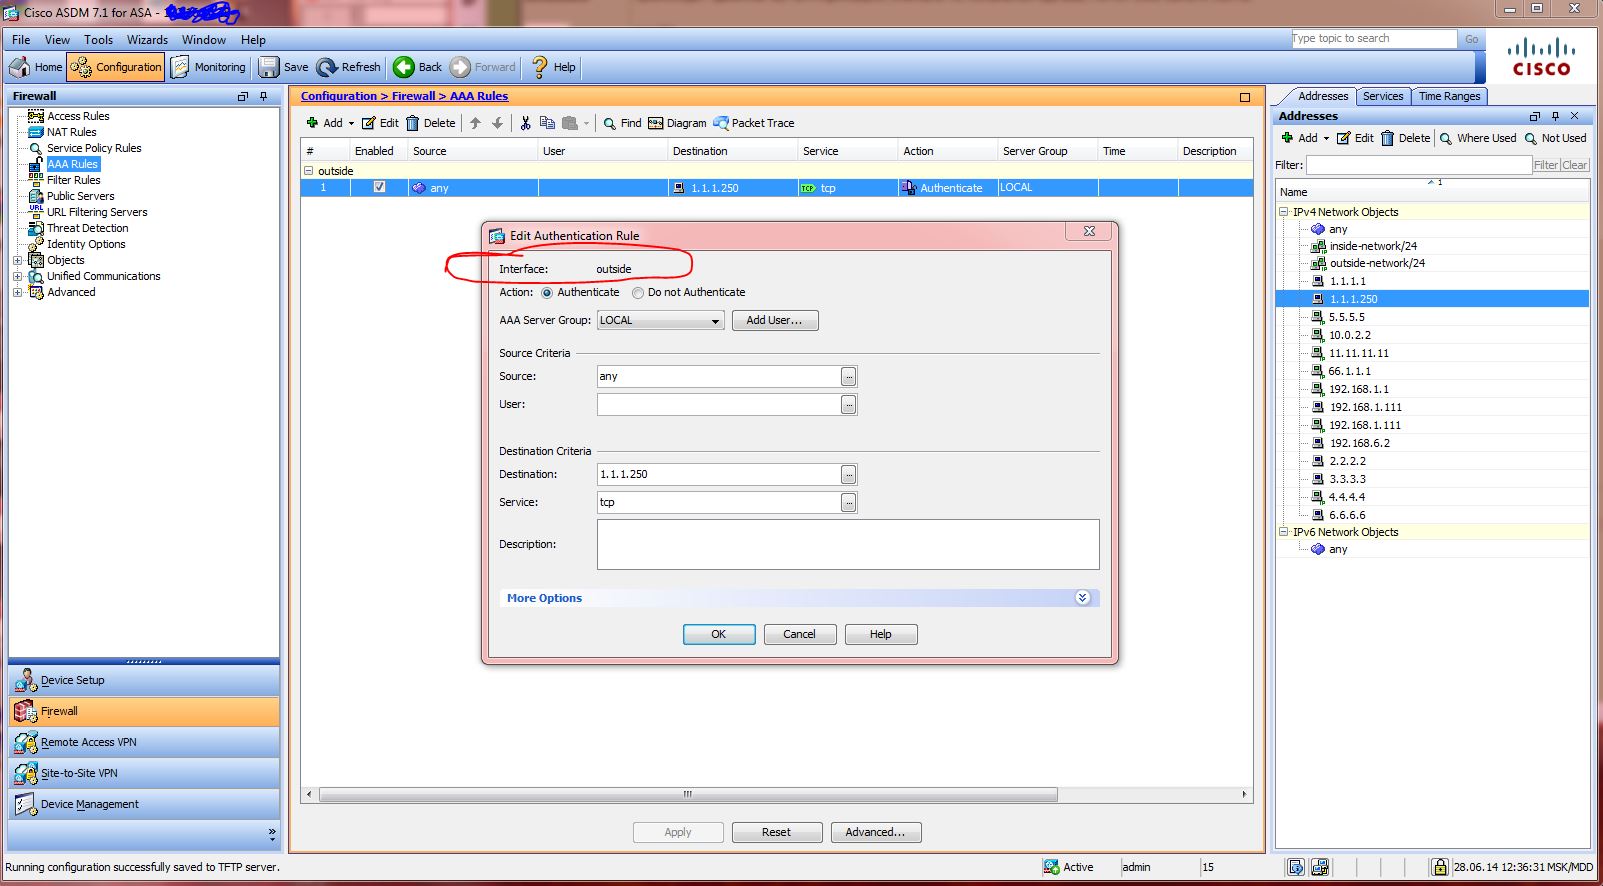Select NAT Rules in the Firewall tree
The width and height of the screenshot is (1603, 886).
tap(72, 132)
